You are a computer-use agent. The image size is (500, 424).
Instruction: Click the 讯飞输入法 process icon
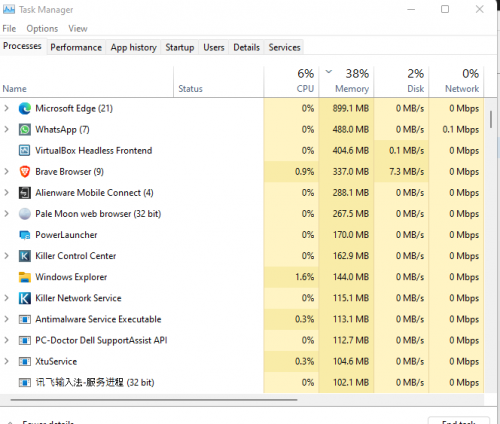click(x=25, y=382)
